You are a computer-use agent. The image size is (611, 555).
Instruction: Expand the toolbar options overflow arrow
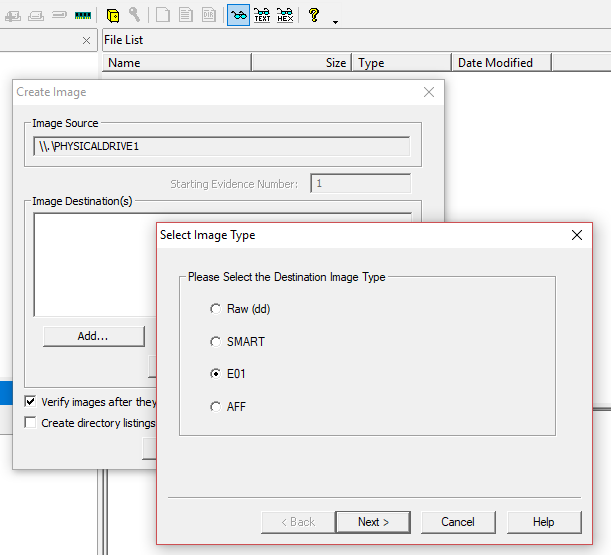click(x=335, y=21)
